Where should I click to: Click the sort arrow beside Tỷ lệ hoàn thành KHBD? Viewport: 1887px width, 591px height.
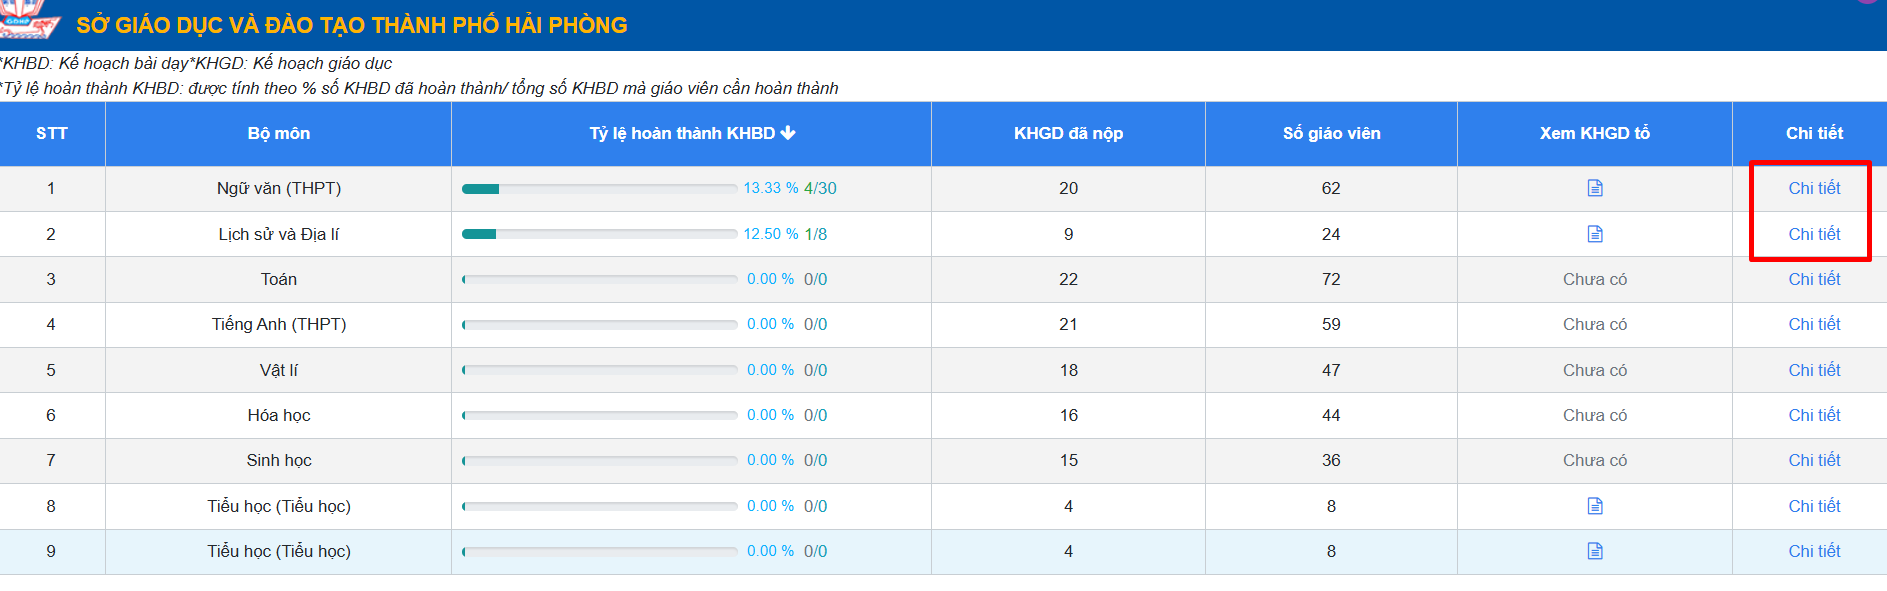[x=788, y=133]
